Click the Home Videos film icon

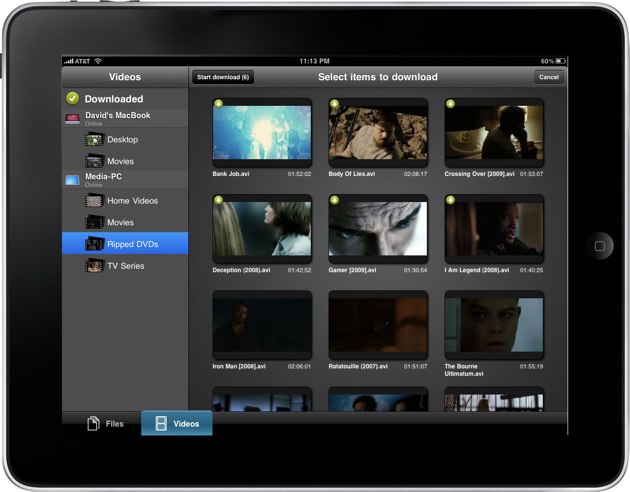click(94, 201)
